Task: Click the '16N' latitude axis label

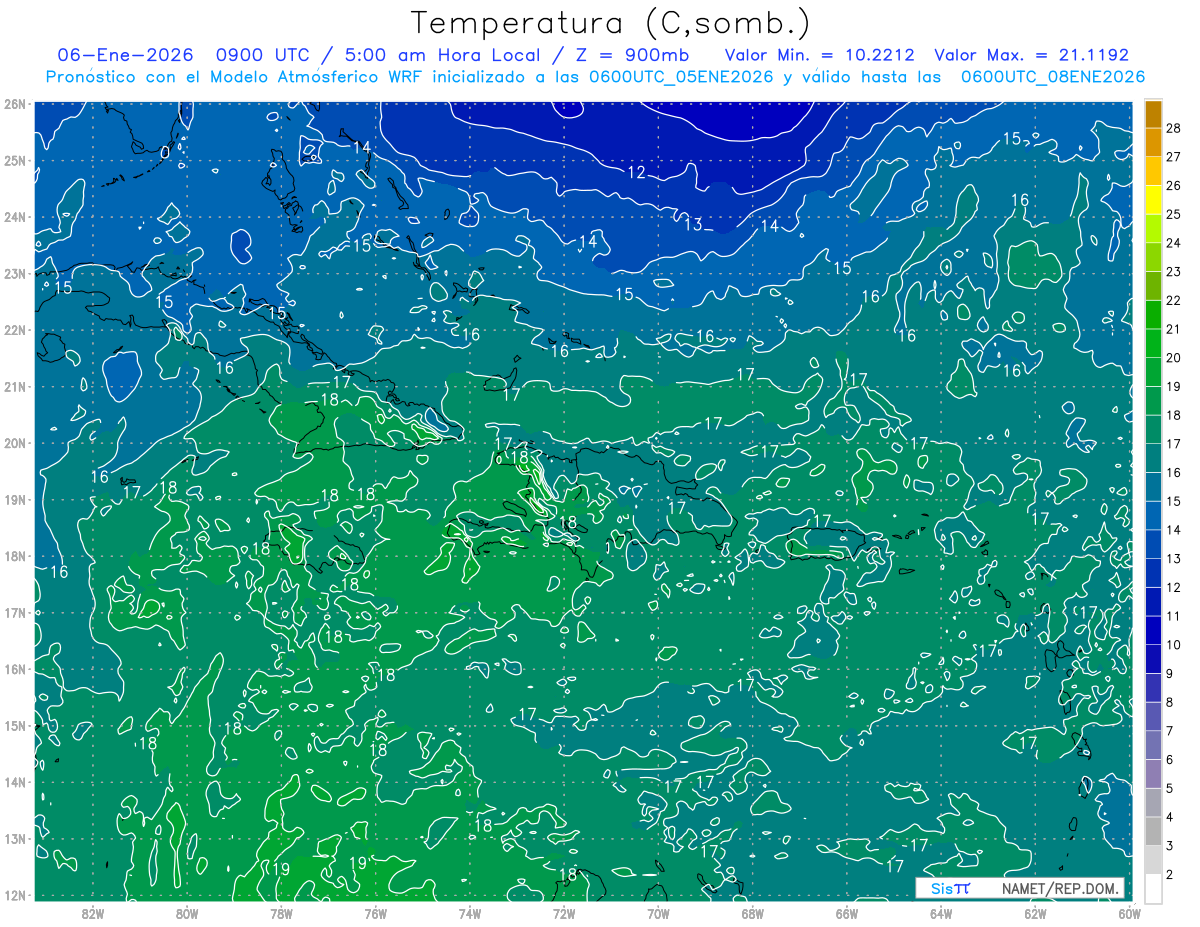Action: point(15,669)
